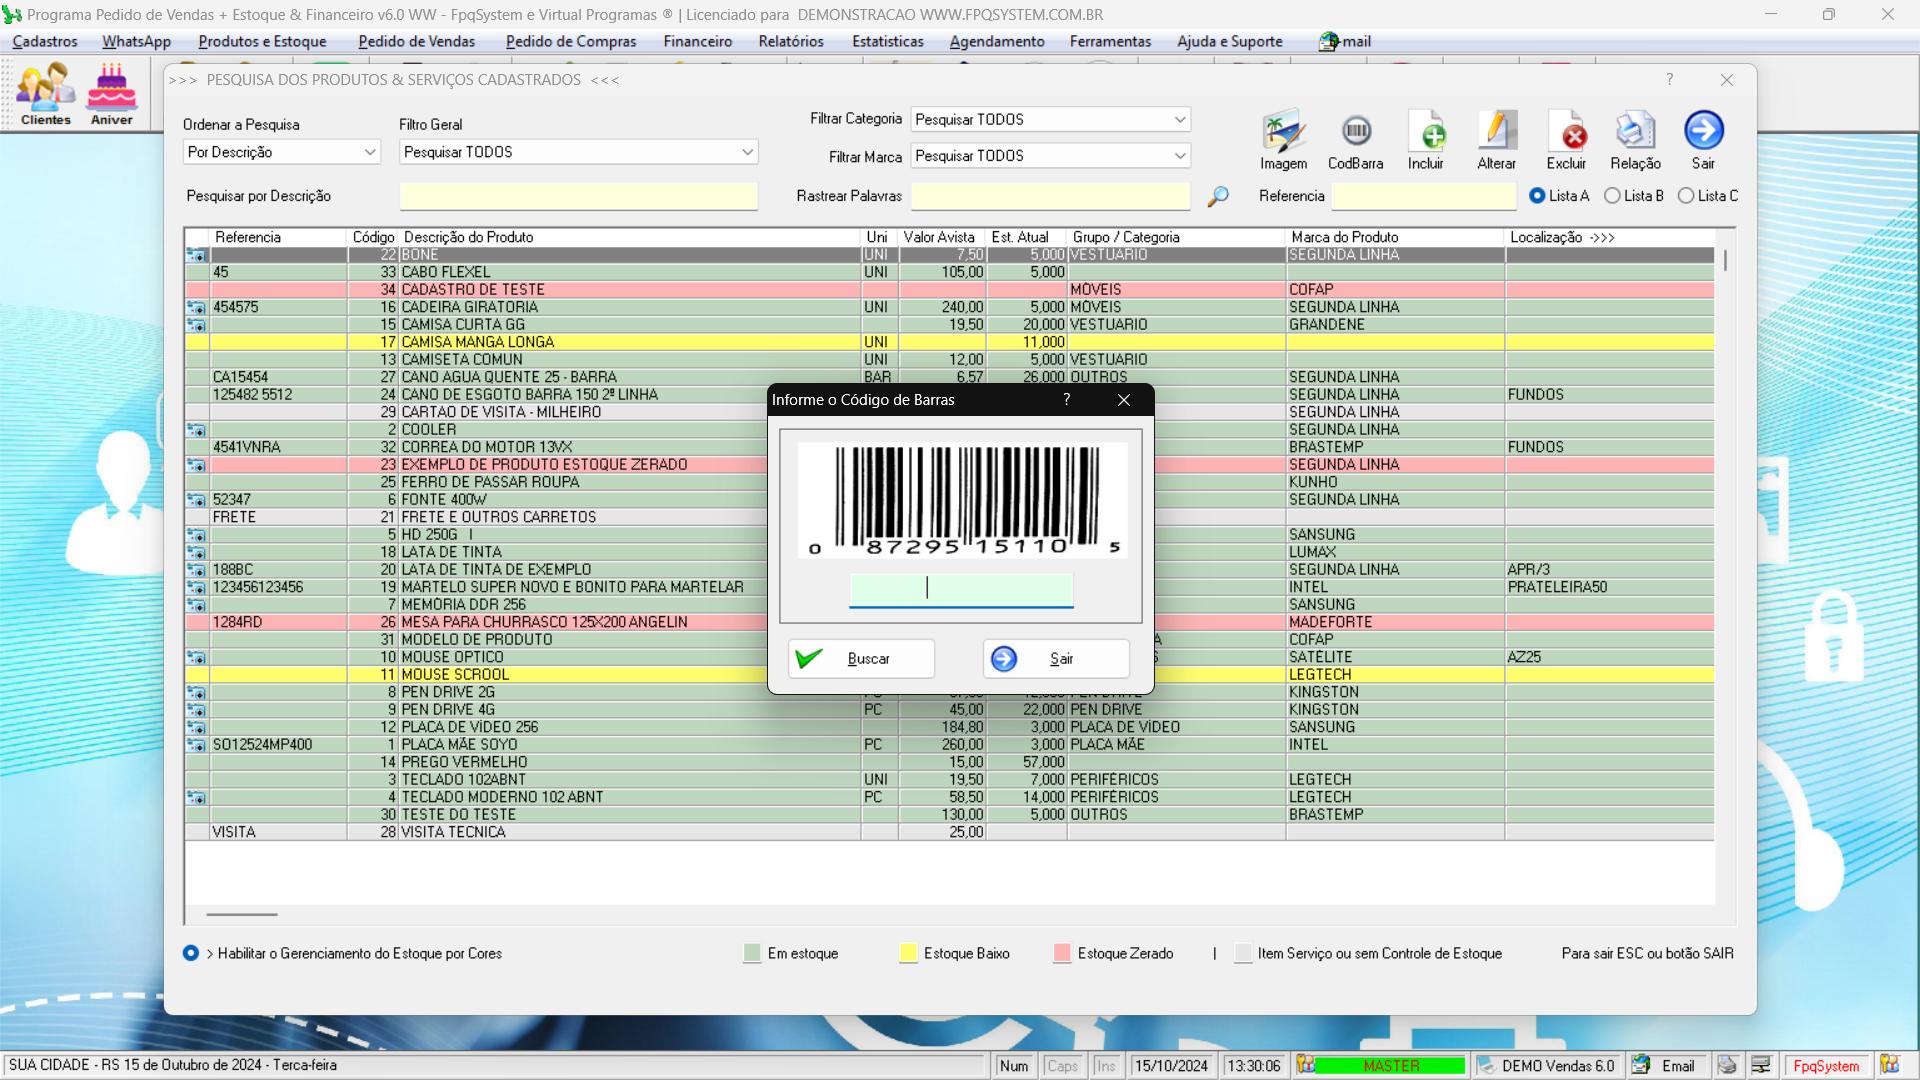
Task: Click the users icon beside MASTER in status bar
Action: click(x=1305, y=1066)
